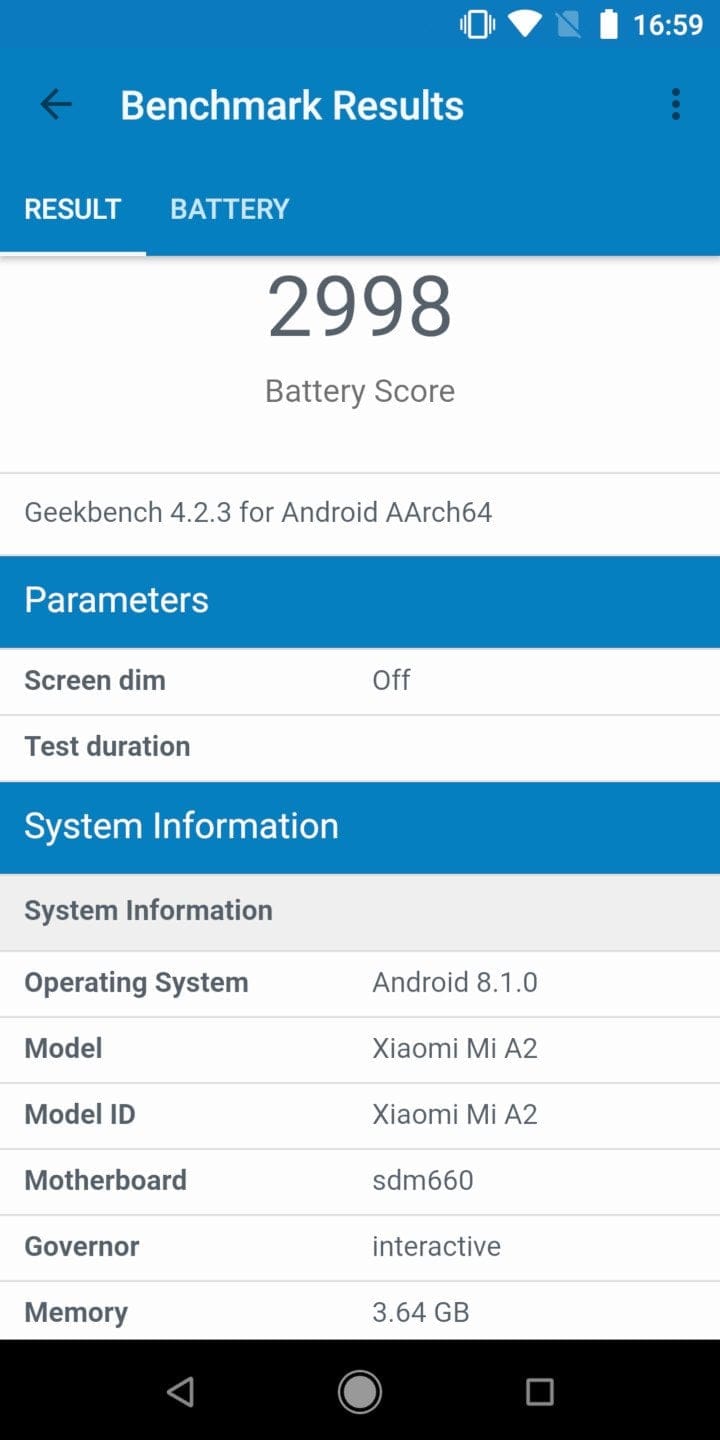Tap the Motherboard sdm660 row
The width and height of the screenshot is (720, 1440).
point(360,1181)
